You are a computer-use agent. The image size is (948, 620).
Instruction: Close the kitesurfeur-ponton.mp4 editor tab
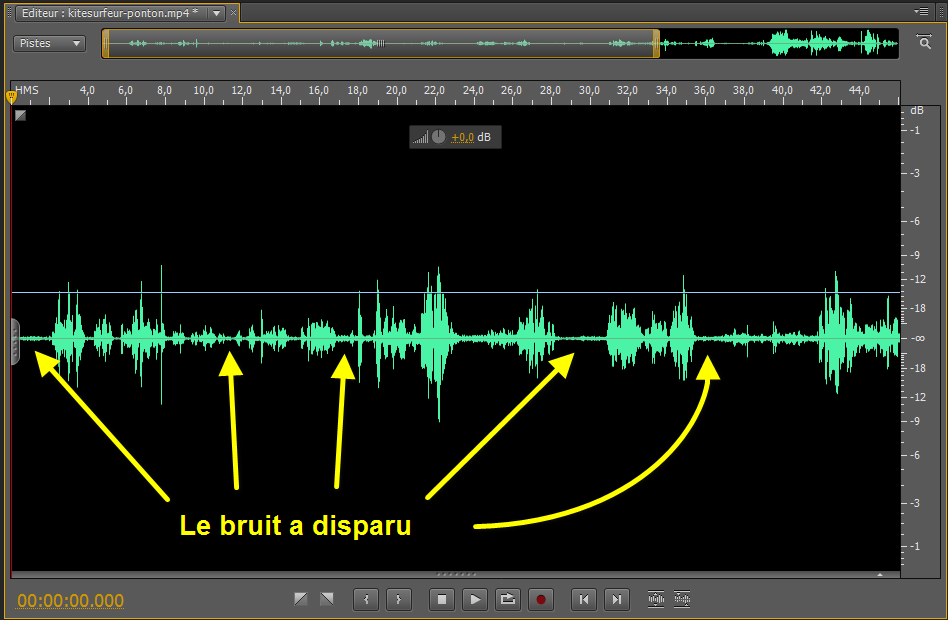[x=233, y=13]
